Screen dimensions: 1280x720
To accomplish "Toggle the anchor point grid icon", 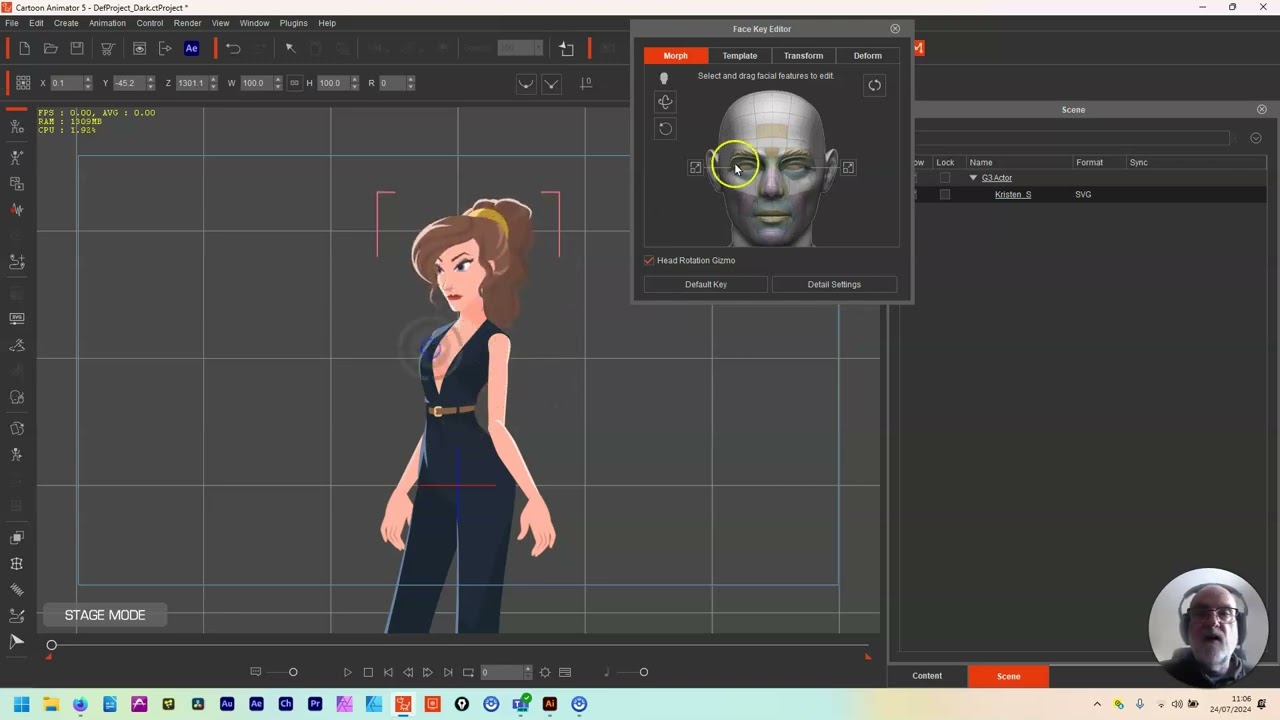I will click(x=23, y=83).
